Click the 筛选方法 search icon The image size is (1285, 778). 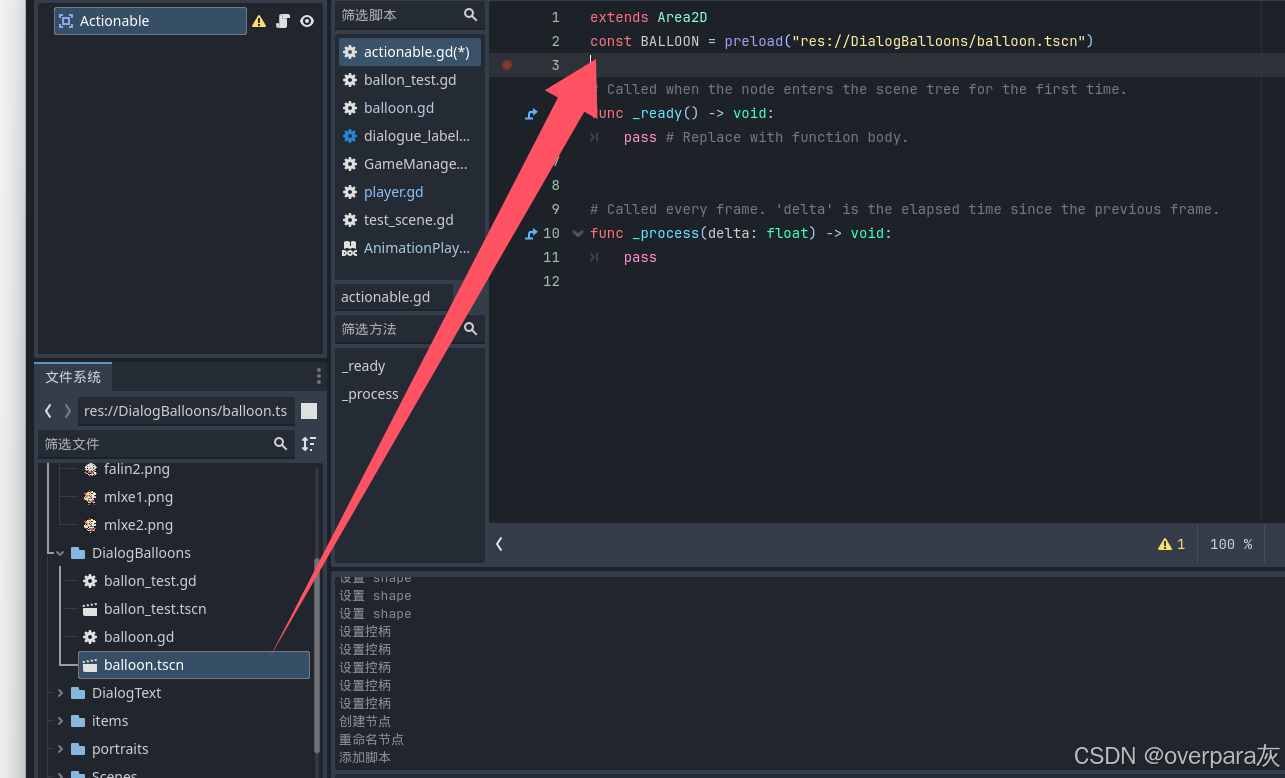pos(470,329)
